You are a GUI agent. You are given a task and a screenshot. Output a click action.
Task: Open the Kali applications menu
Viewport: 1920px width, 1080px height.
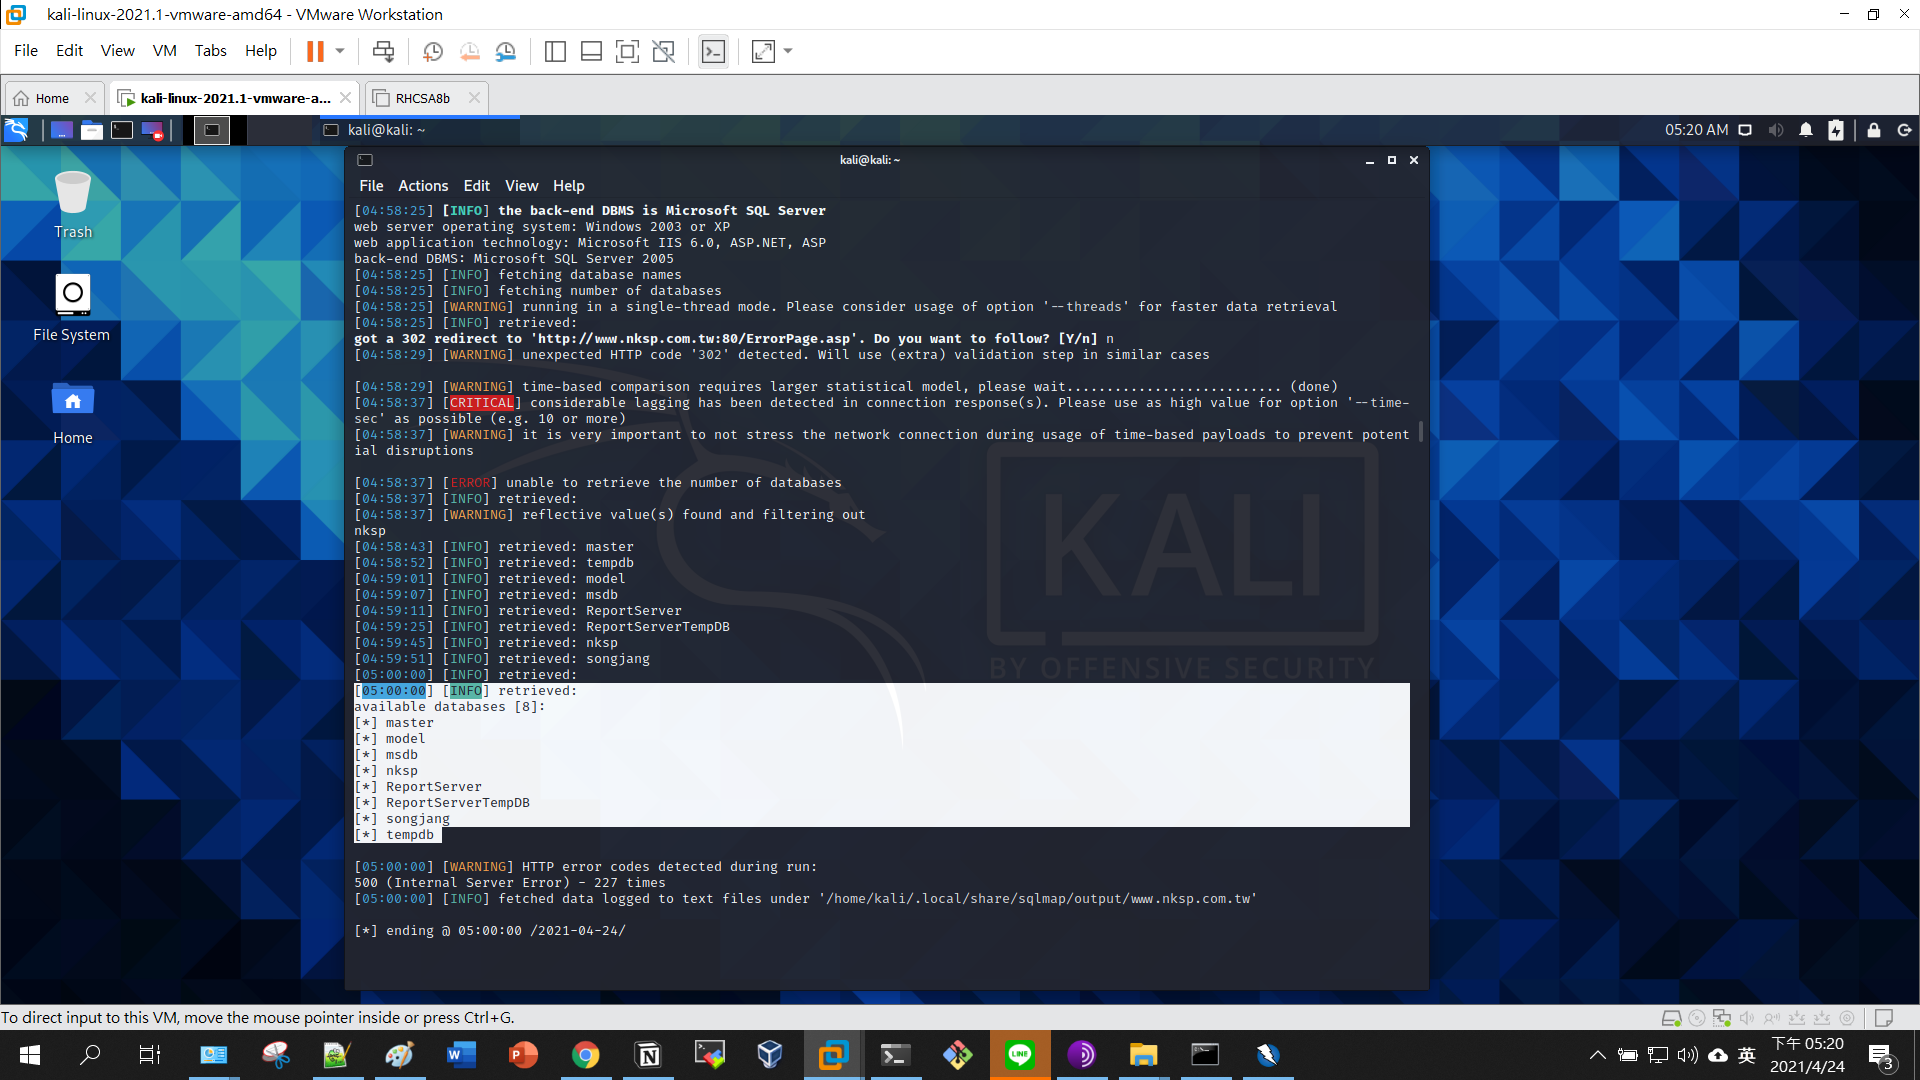pyautogui.click(x=16, y=130)
